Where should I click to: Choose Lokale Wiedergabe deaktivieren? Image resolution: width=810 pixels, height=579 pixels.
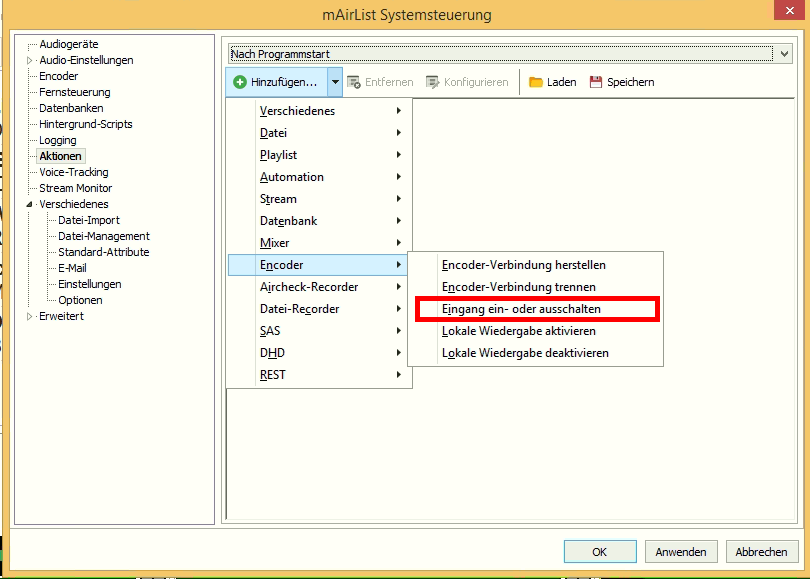(x=536, y=353)
